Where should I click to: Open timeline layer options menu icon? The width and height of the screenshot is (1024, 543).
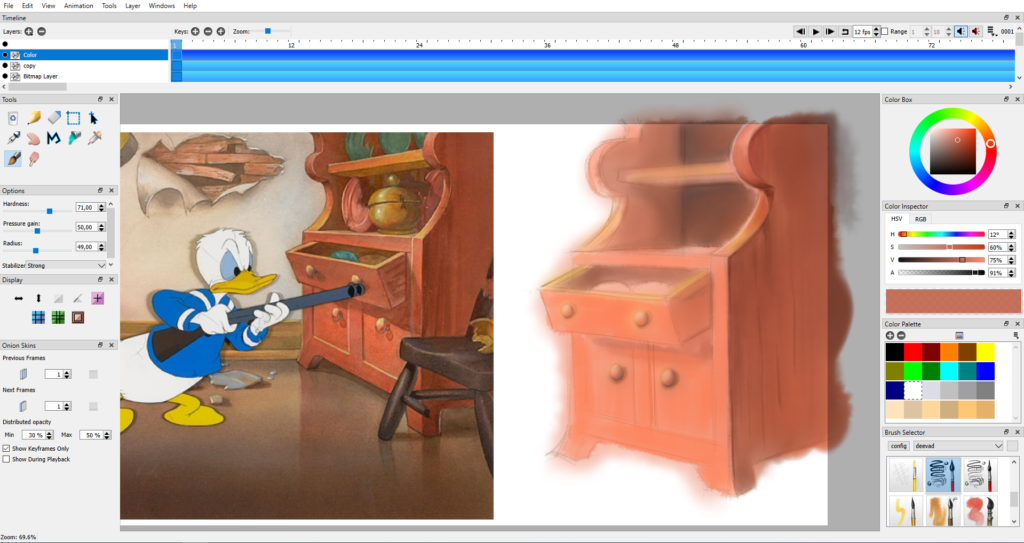pyautogui.click(x=991, y=31)
